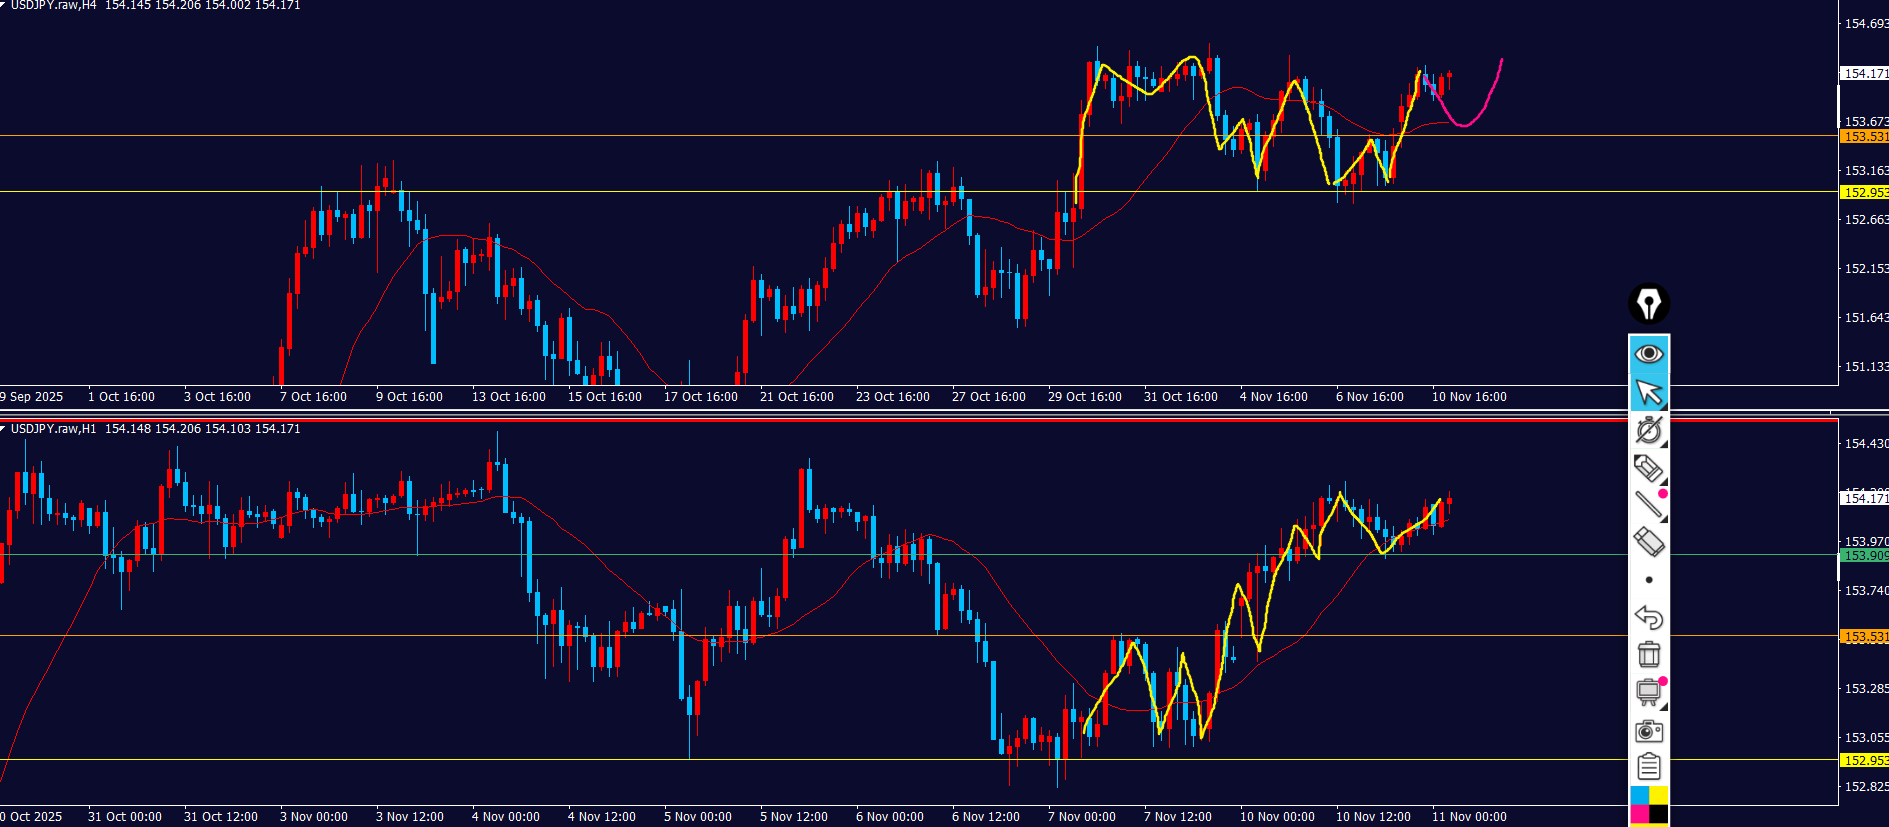Click the clipboard icon in the toolbar
Viewport: 1889px width, 827px height.
tap(1648, 767)
